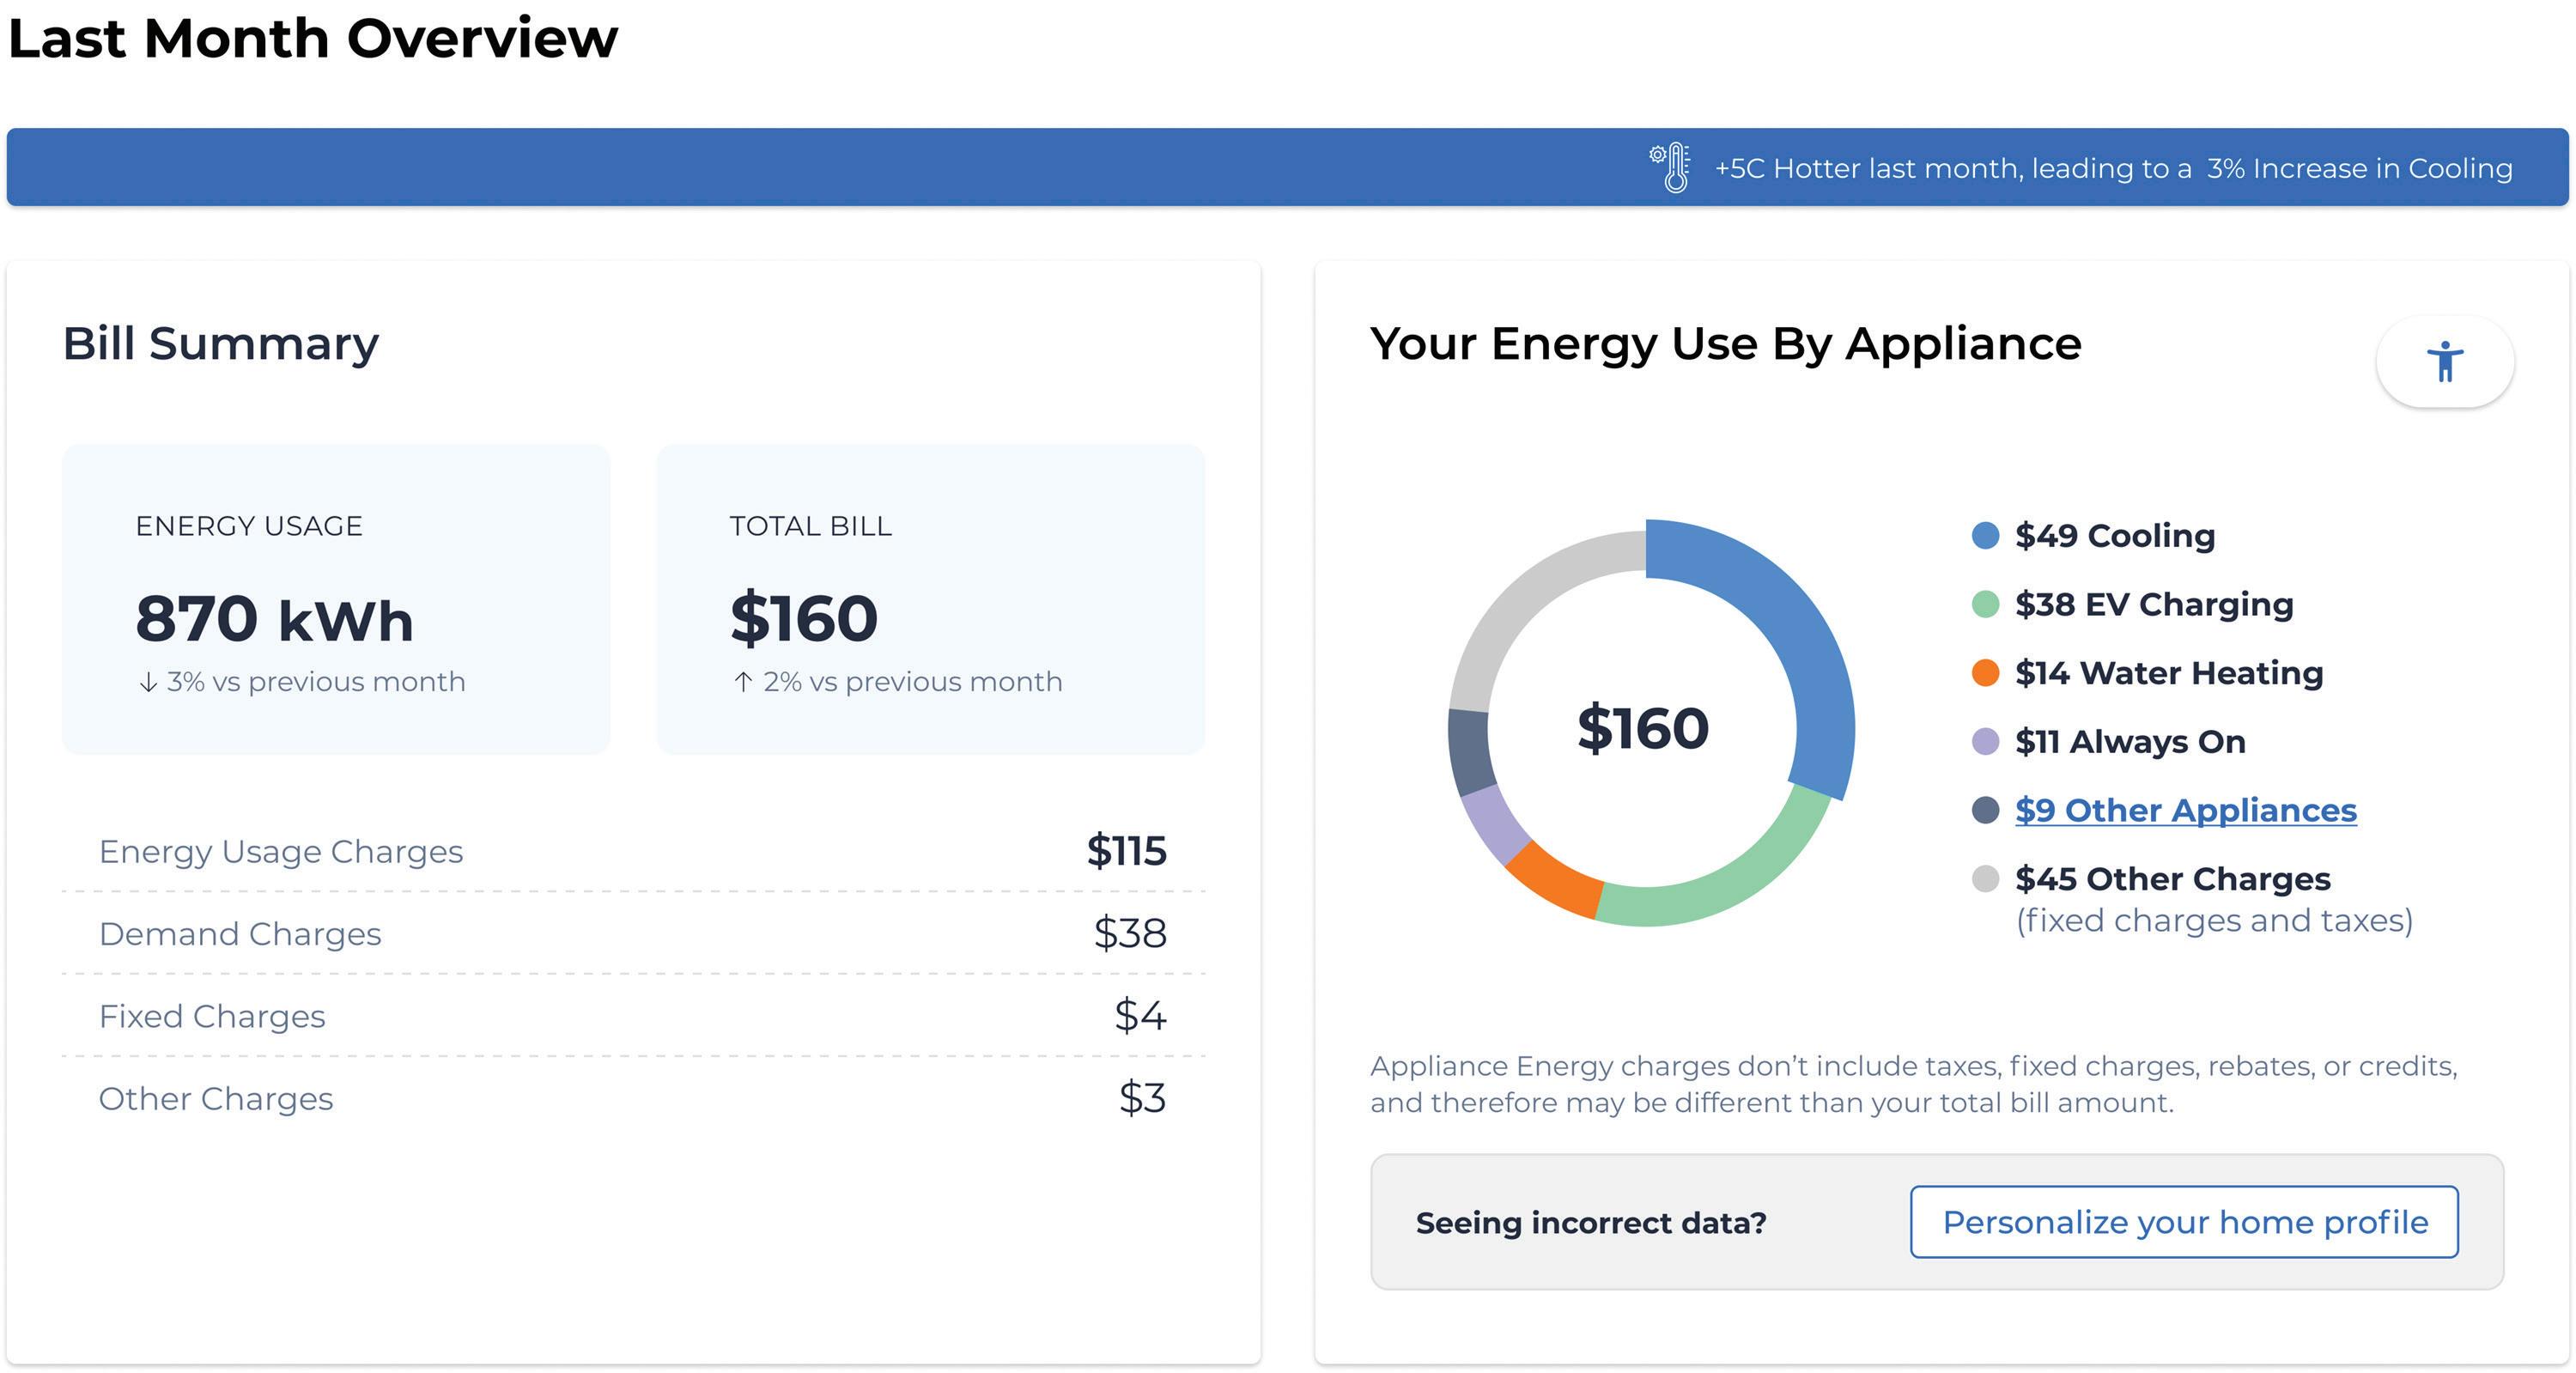Click the orange Water Heating legend dot
2576x1373 pixels.
[x=1984, y=673]
